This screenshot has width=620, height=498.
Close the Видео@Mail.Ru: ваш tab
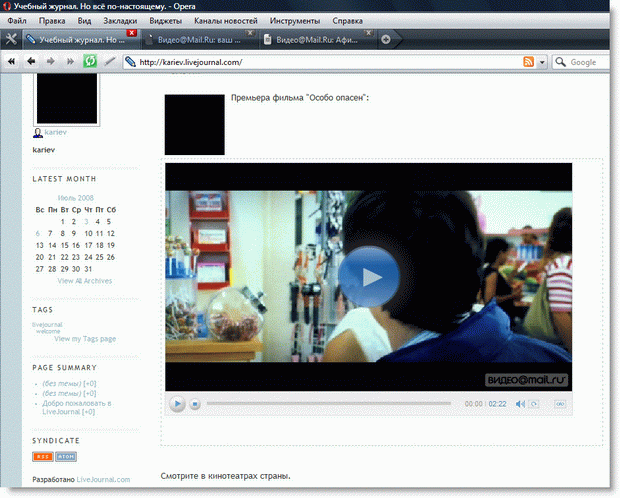(250, 33)
